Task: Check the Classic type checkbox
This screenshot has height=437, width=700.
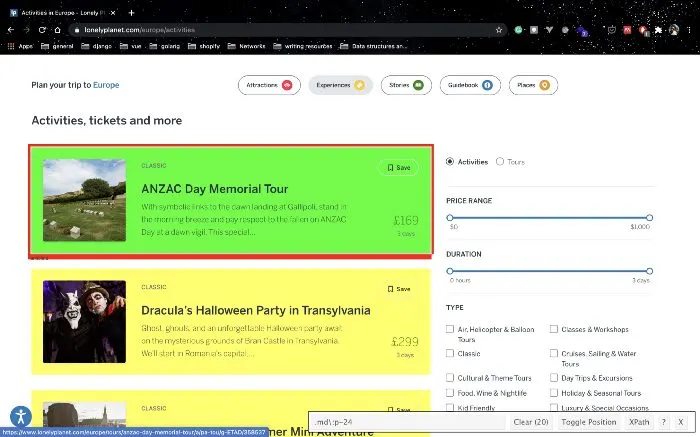Action: [450, 353]
